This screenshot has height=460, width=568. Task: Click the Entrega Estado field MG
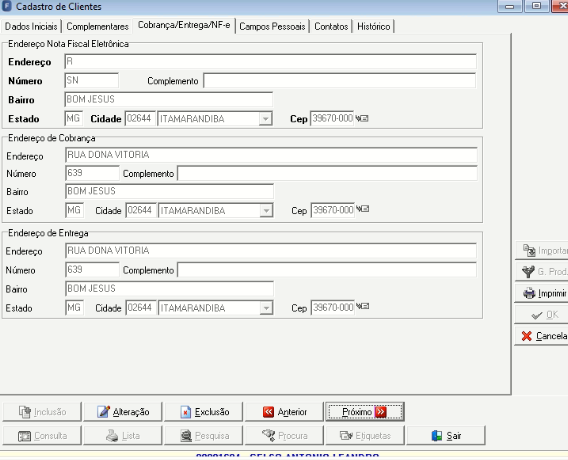(75, 308)
